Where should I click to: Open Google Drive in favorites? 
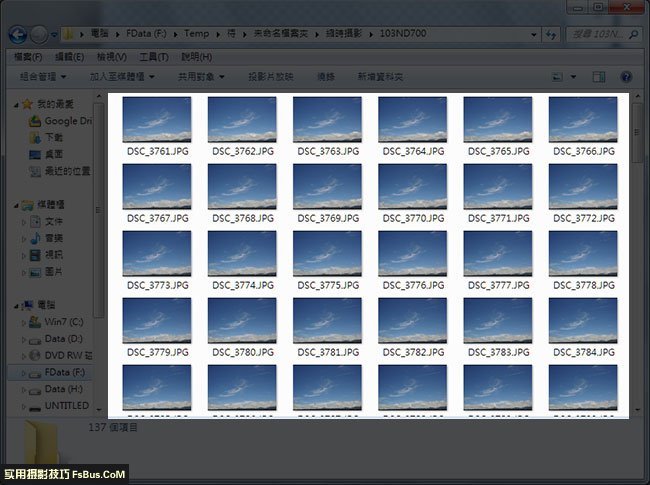[x=66, y=121]
